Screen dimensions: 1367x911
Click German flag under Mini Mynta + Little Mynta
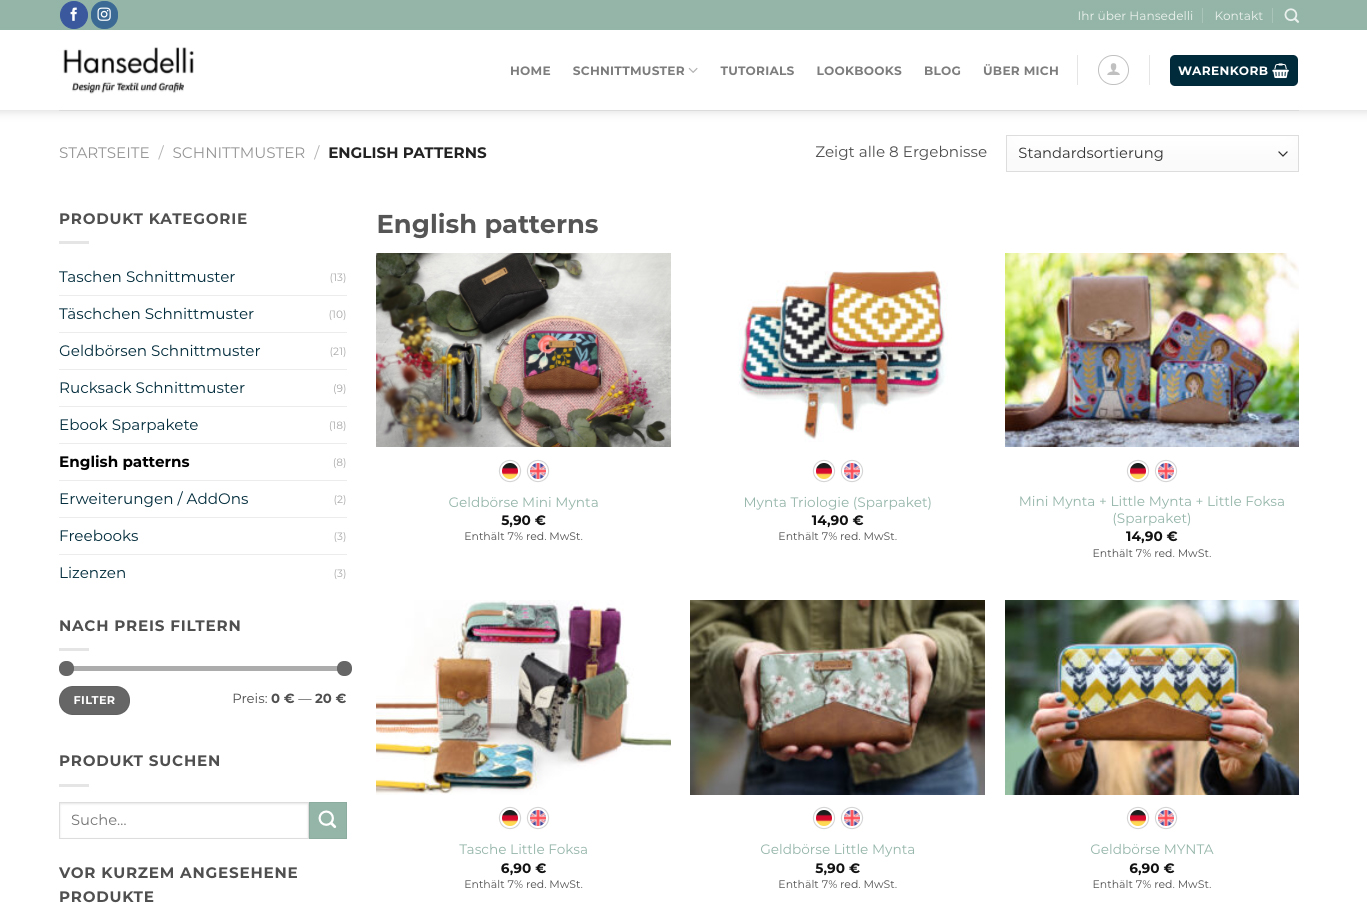(x=1138, y=471)
